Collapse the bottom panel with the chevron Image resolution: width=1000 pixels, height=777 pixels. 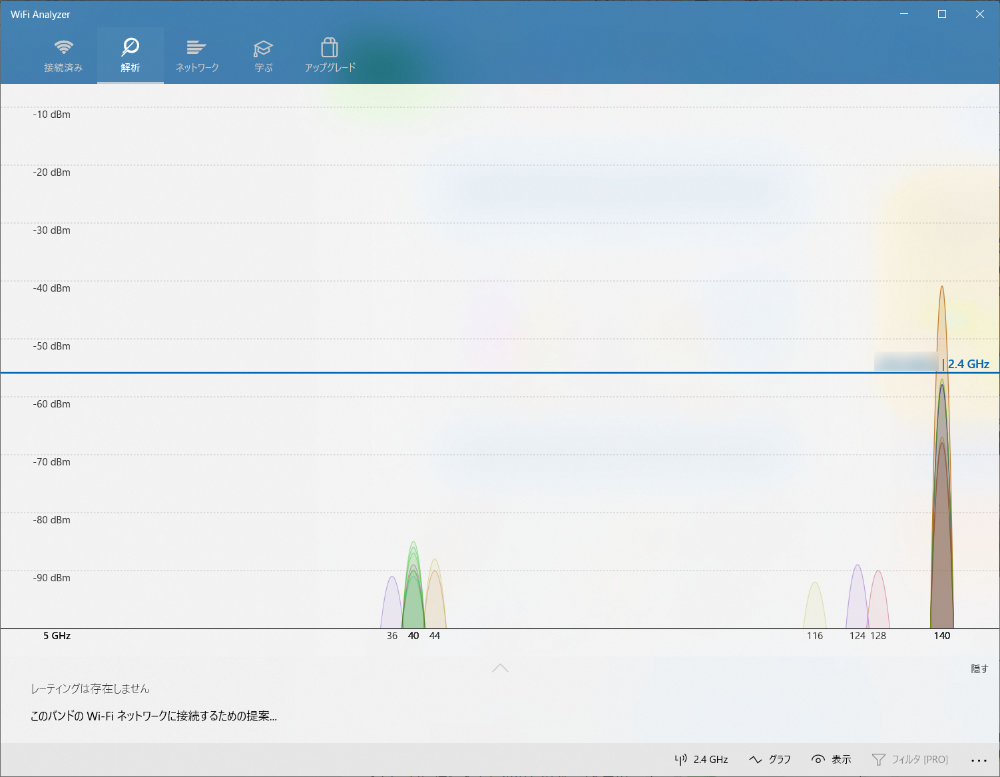pos(501,668)
